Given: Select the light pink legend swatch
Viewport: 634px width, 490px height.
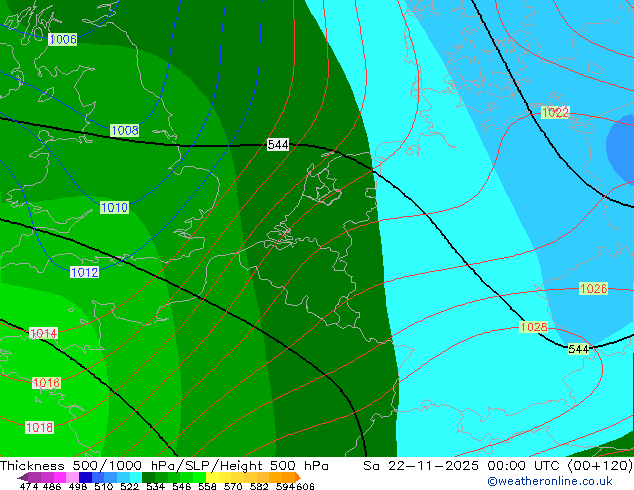Looking at the screenshot, I should (x=72, y=477).
